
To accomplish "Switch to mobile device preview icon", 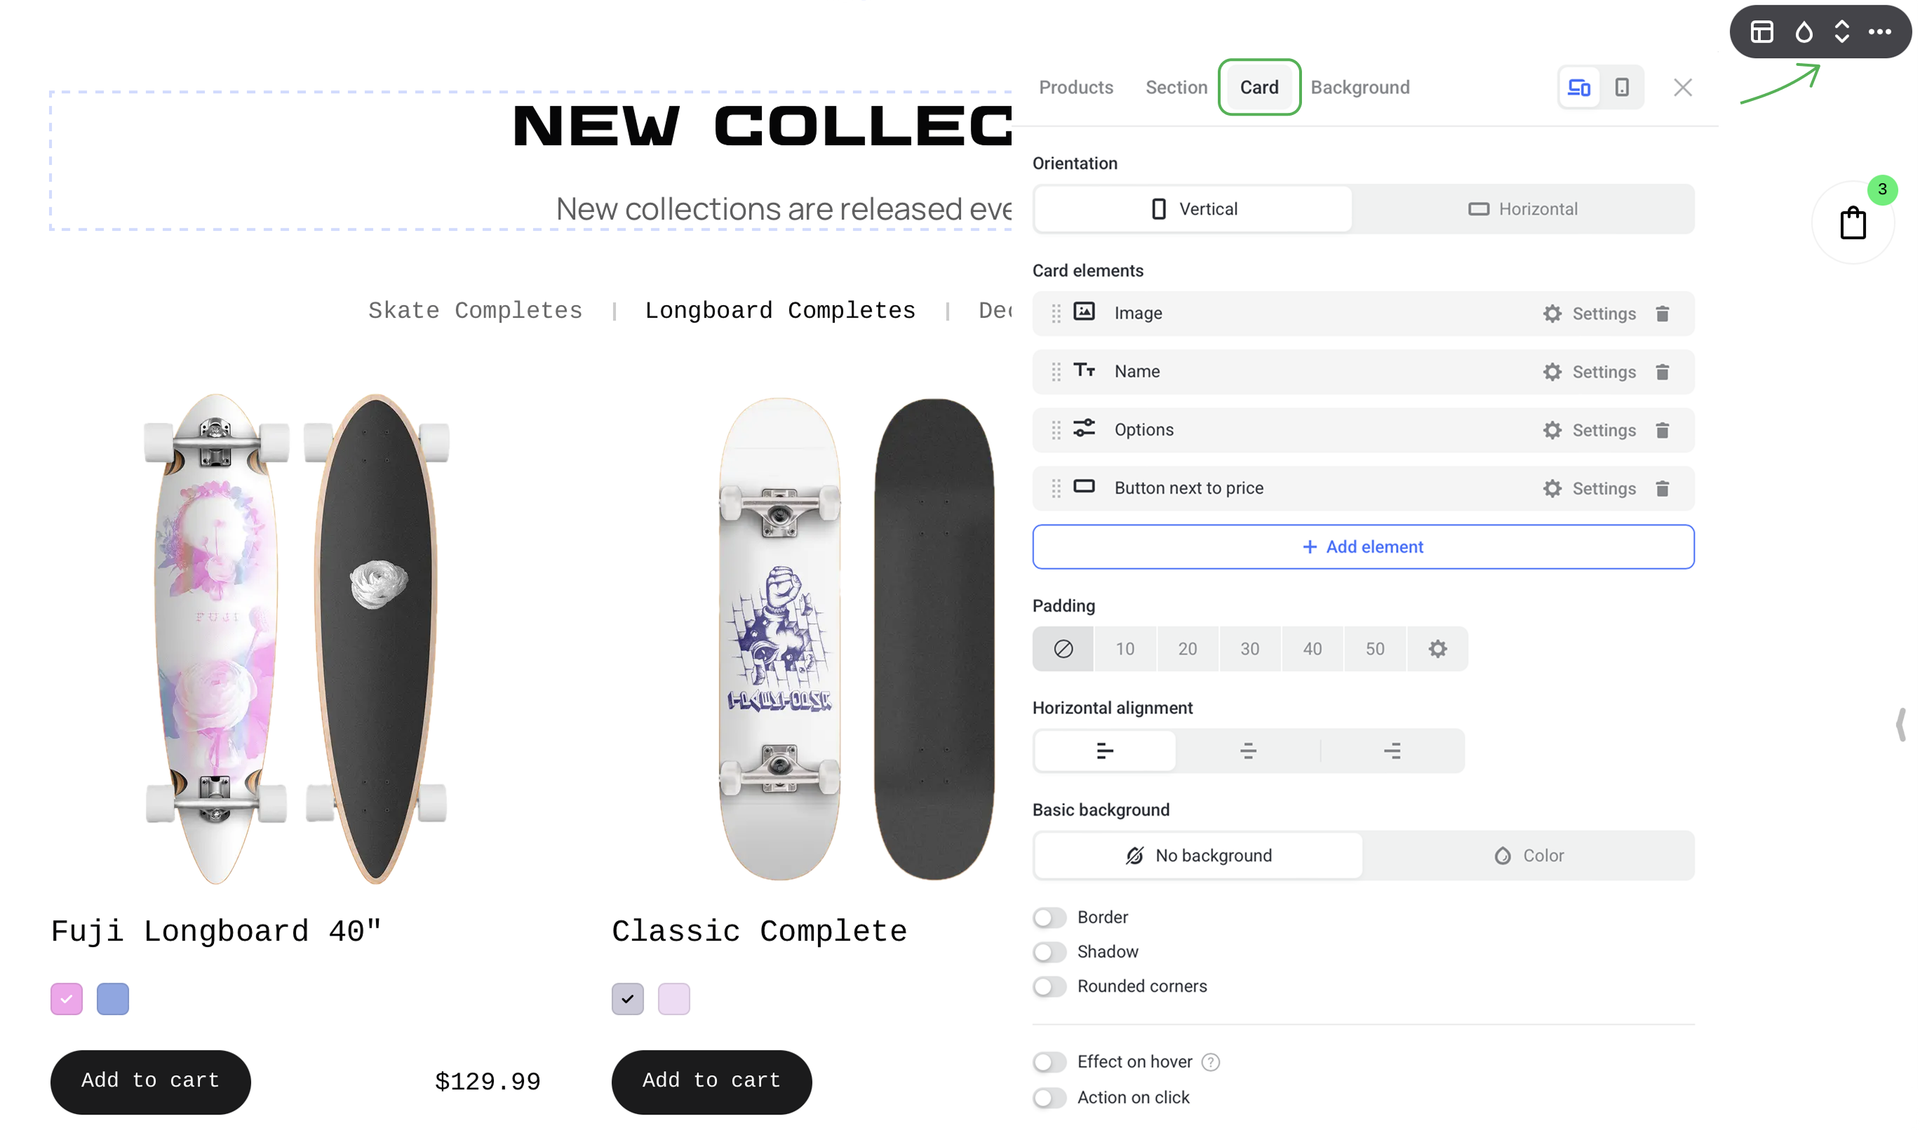I will (1622, 88).
